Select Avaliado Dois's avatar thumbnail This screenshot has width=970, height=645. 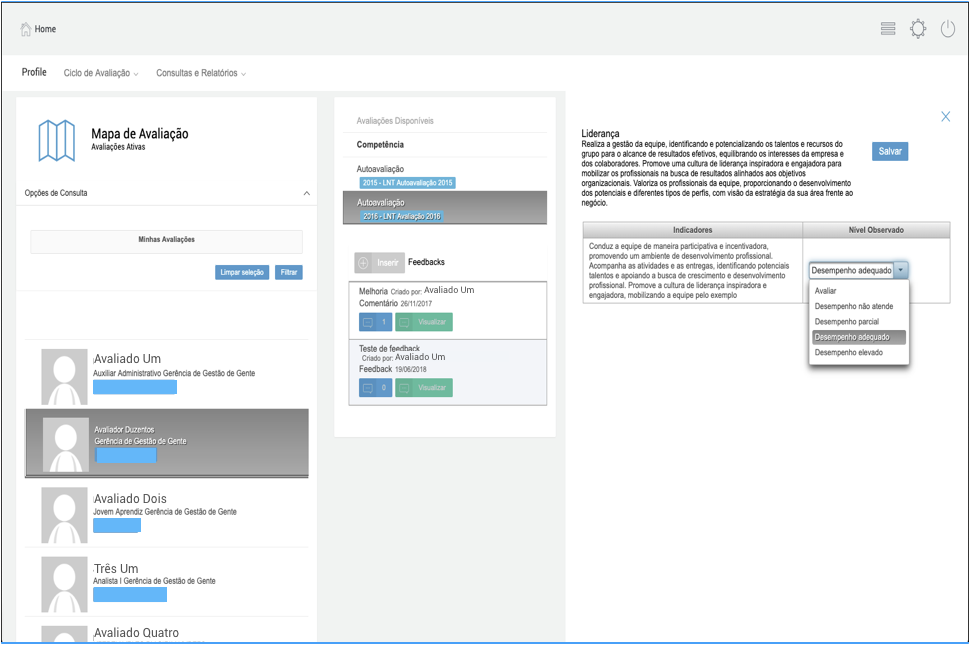point(64,515)
